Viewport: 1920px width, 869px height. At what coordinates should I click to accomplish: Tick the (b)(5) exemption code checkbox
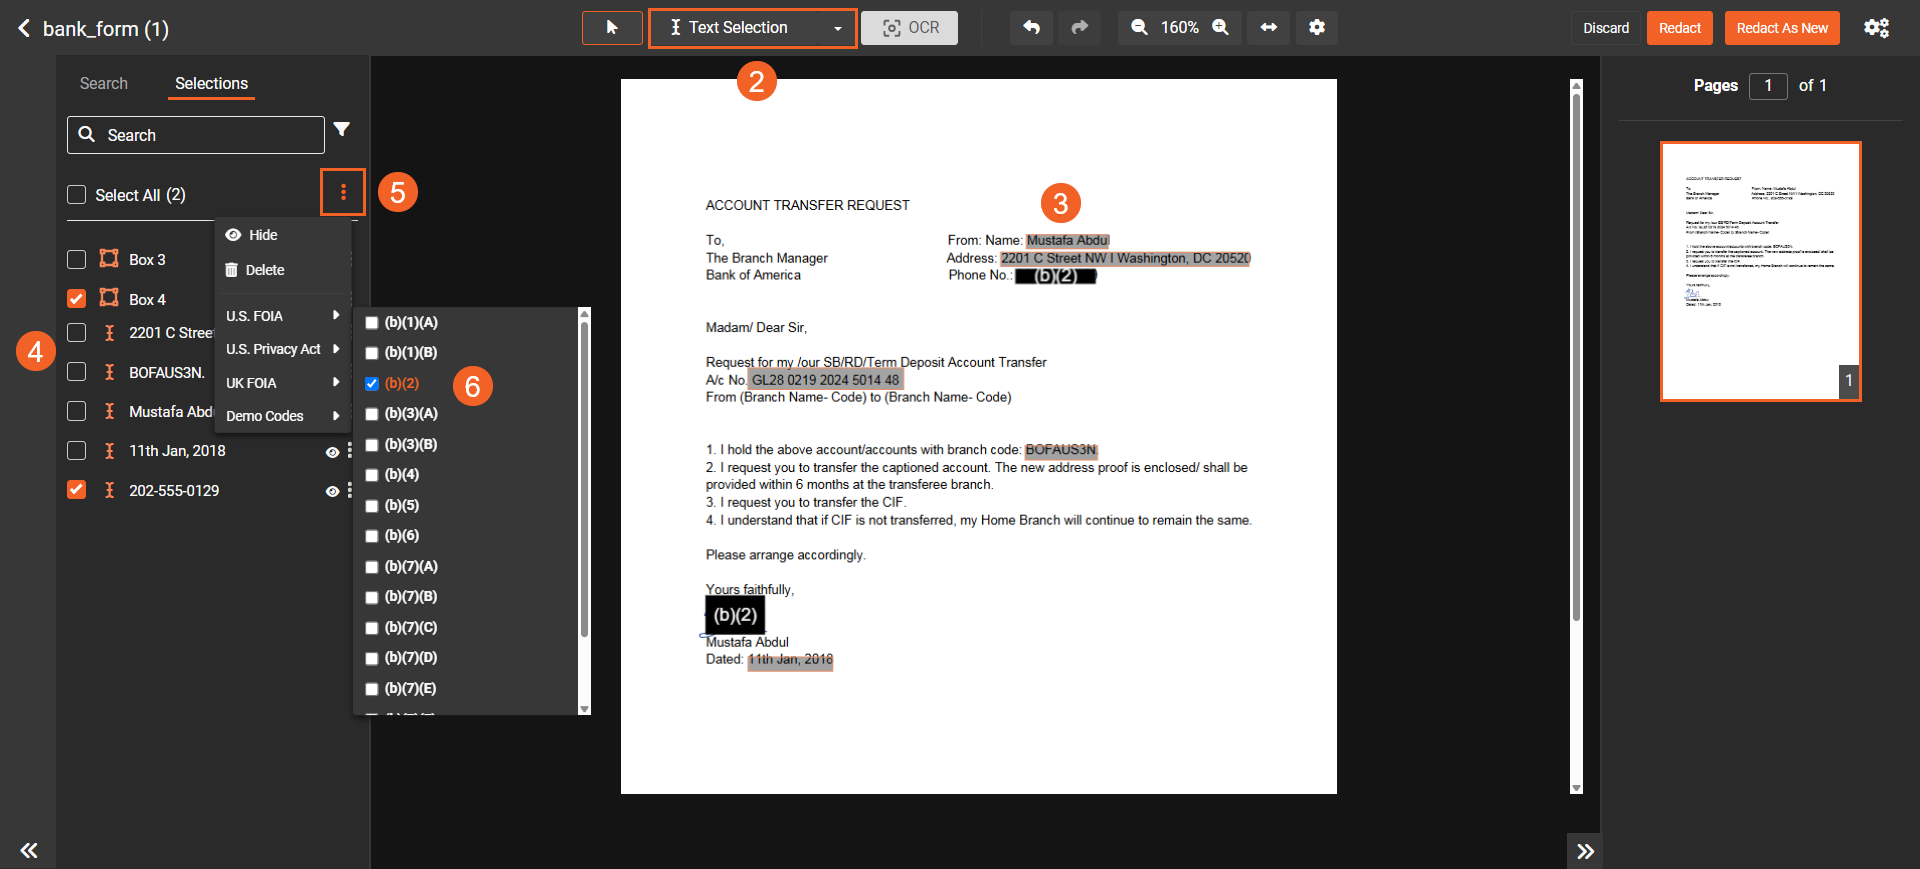coord(372,506)
